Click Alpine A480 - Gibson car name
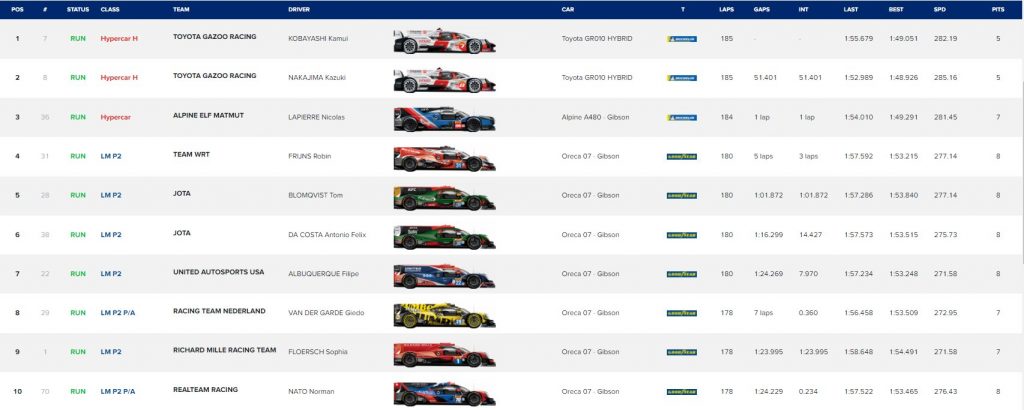Image resolution: width=1024 pixels, height=410 pixels. pos(596,118)
